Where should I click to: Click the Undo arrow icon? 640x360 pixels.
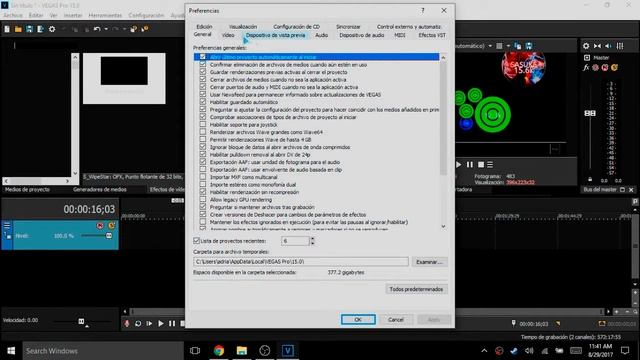click(x=97, y=29)
